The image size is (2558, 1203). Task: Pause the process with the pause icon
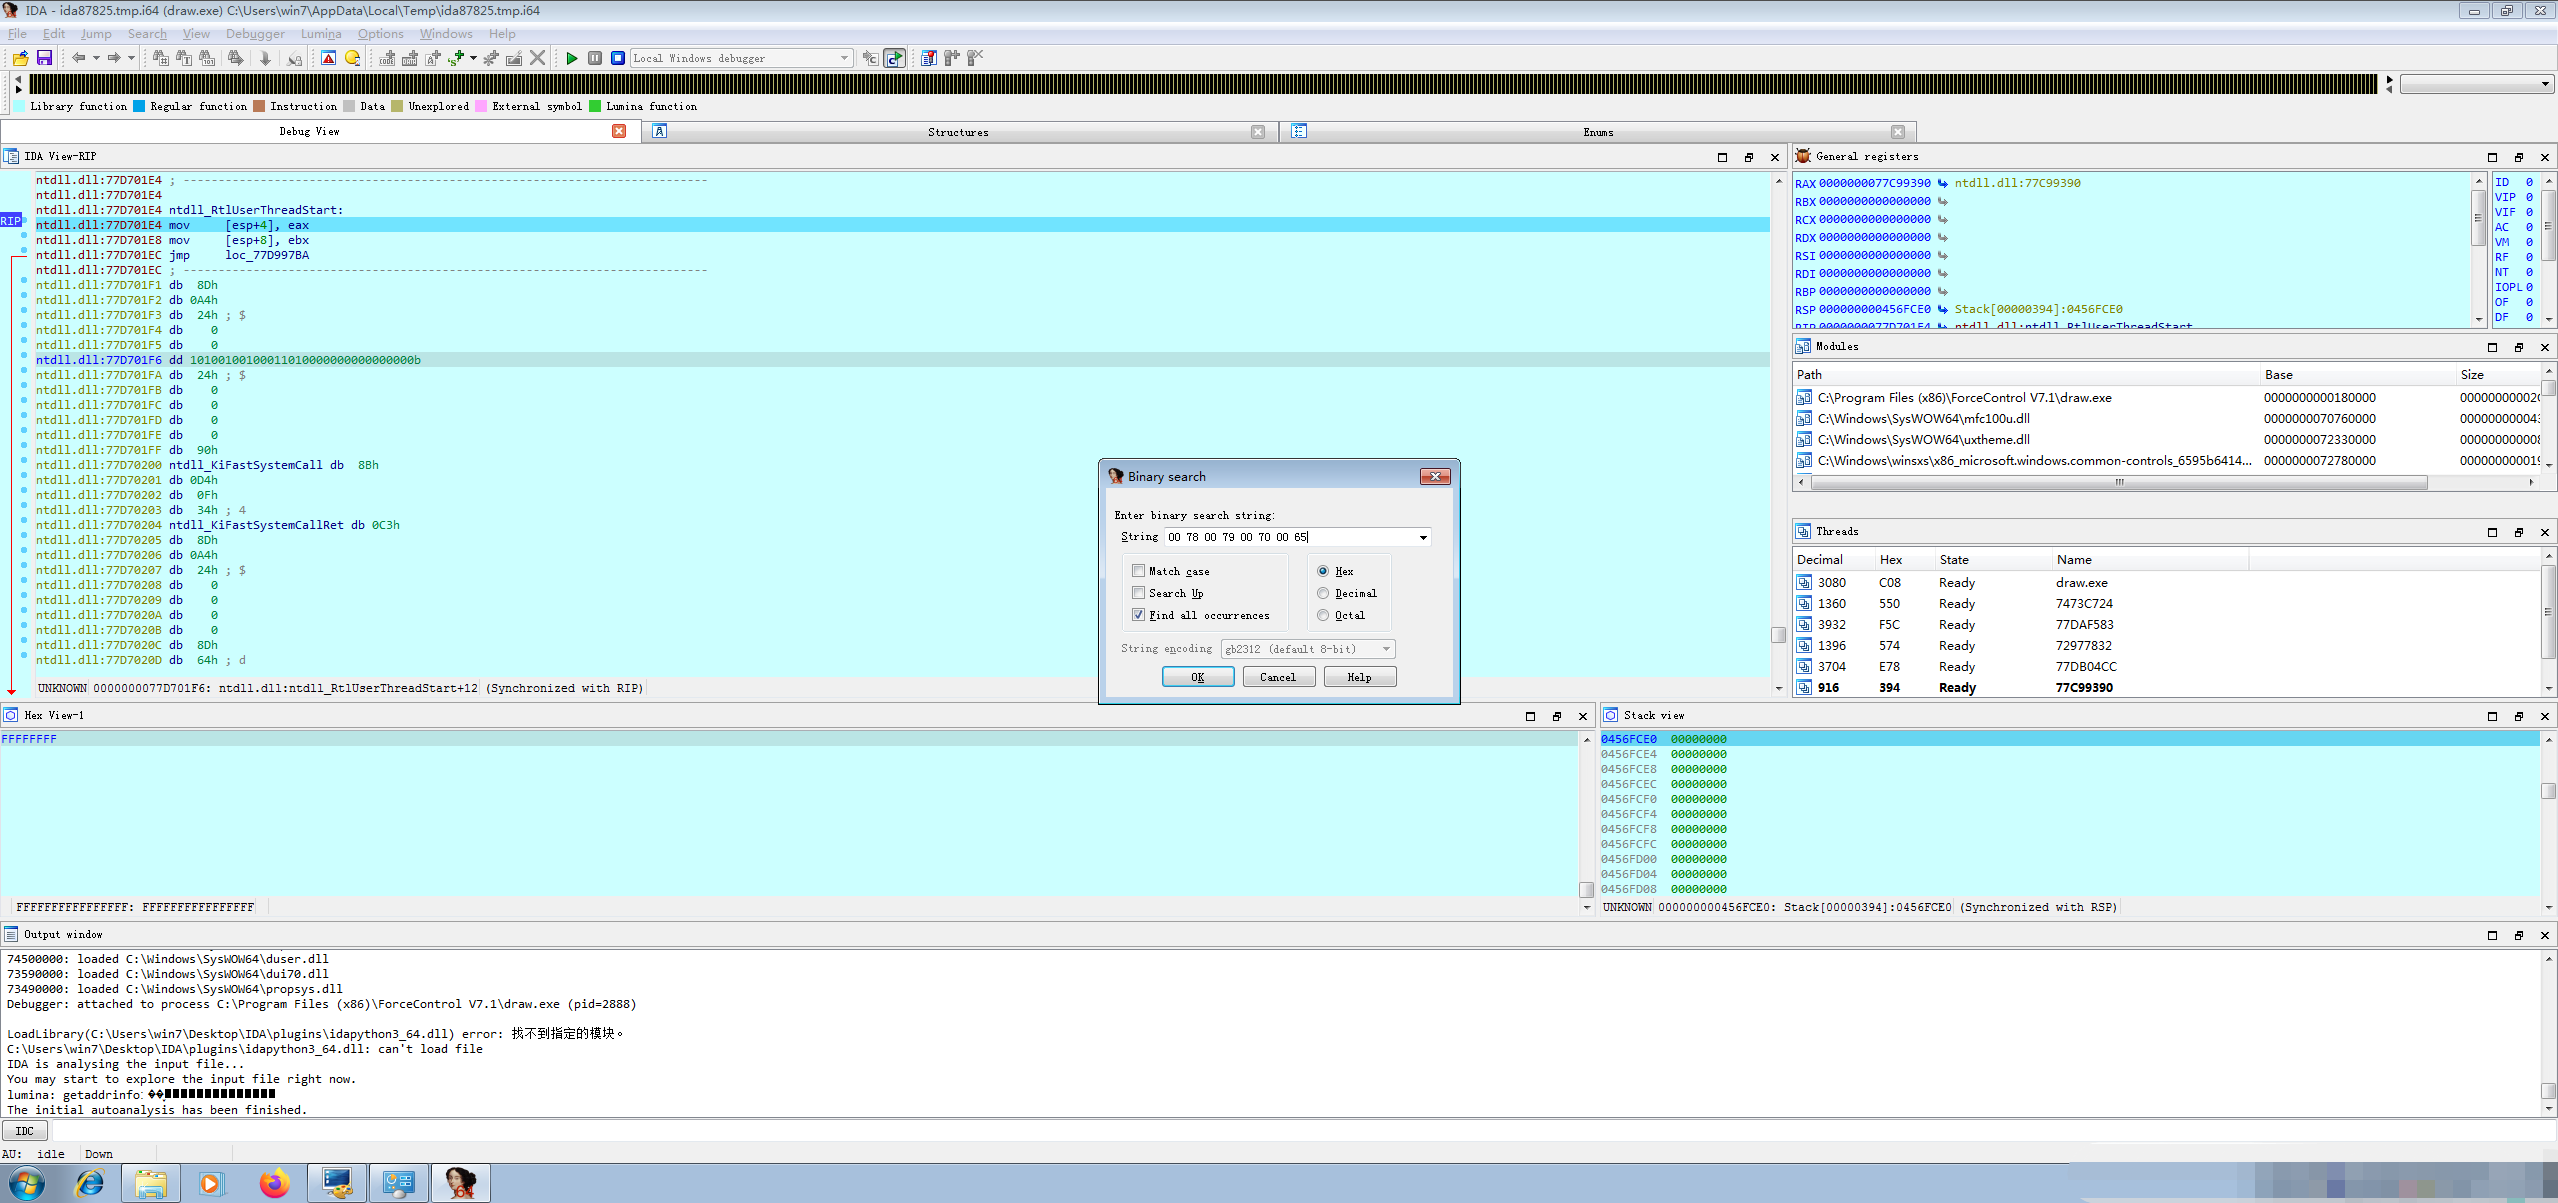595,58
